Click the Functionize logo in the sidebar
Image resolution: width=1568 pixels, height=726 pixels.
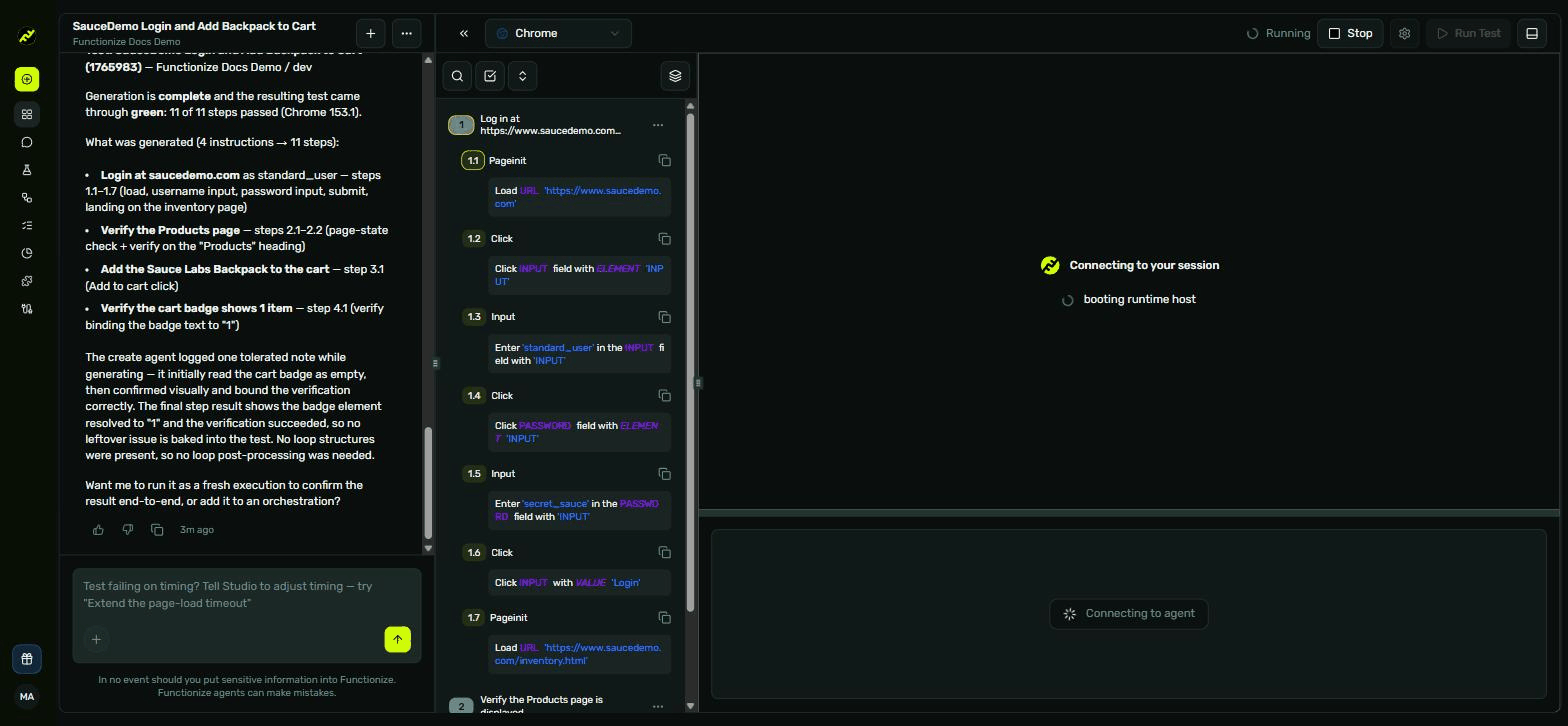pyautogui.click(x=27, y=36)
